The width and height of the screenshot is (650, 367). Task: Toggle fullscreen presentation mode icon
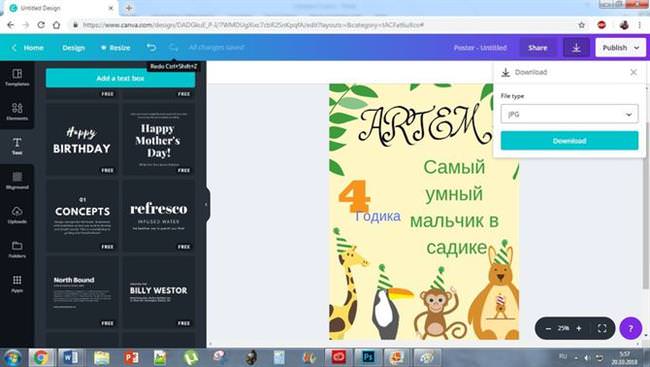(602, 328)
